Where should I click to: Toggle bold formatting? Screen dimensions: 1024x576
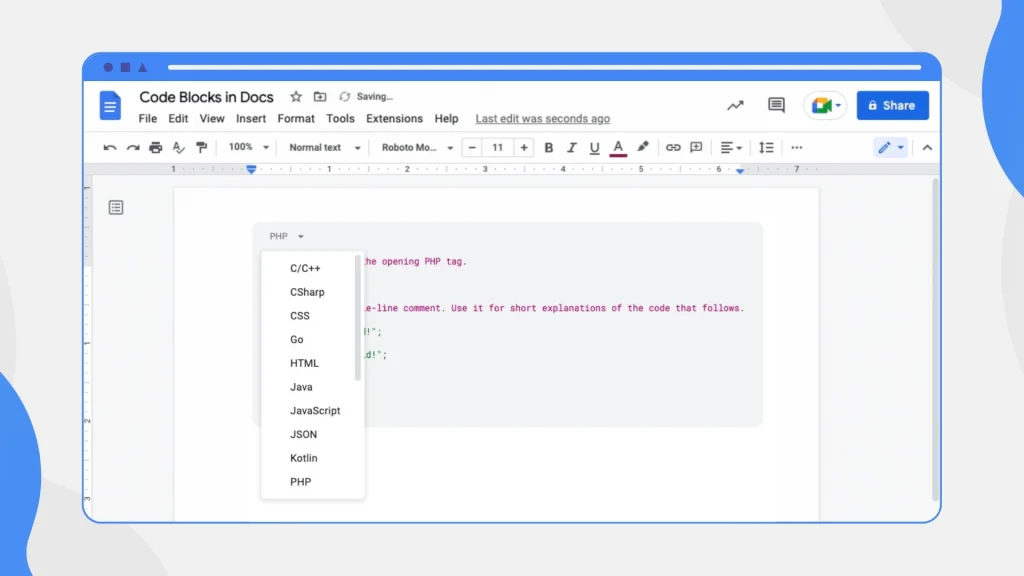tap(549, 147)
